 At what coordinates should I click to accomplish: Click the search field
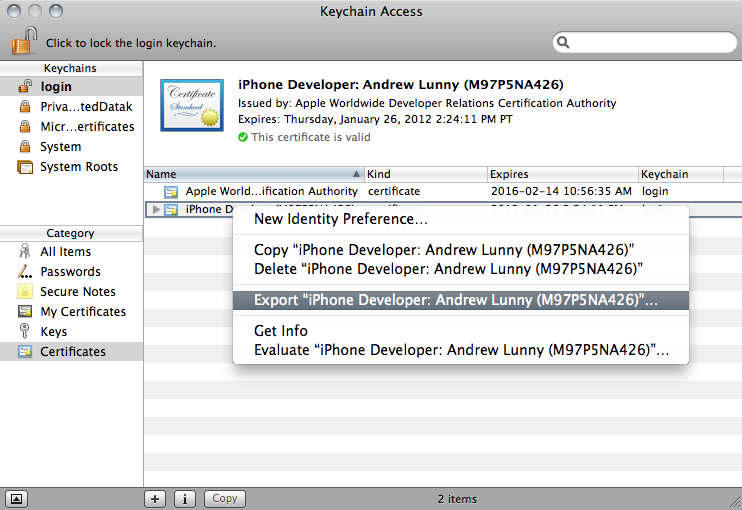click(645, 42)
